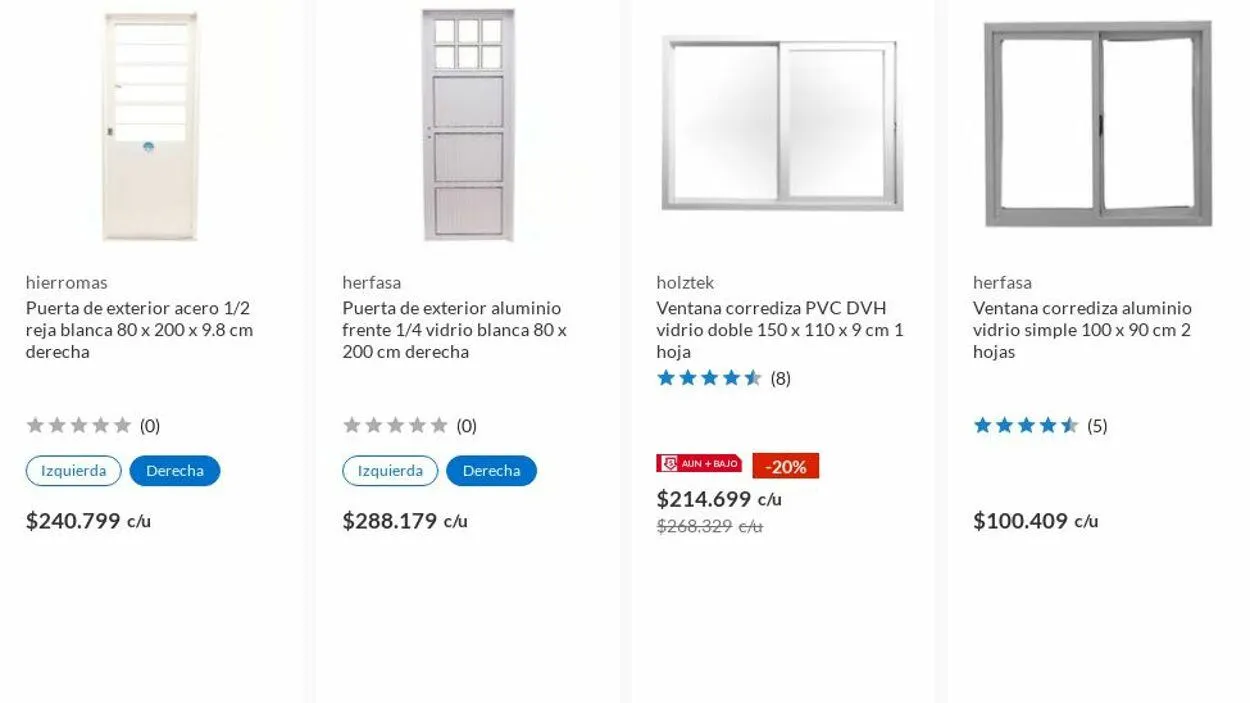This screenshot has height=703, width=1250.
Task: View holztek PVC sliding window image
Action: pos(781,125)
